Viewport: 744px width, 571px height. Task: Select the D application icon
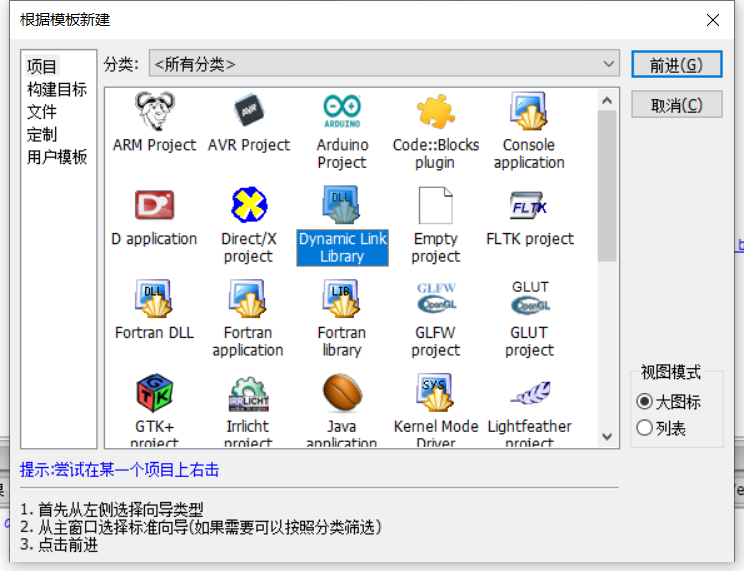click(155, 205)
